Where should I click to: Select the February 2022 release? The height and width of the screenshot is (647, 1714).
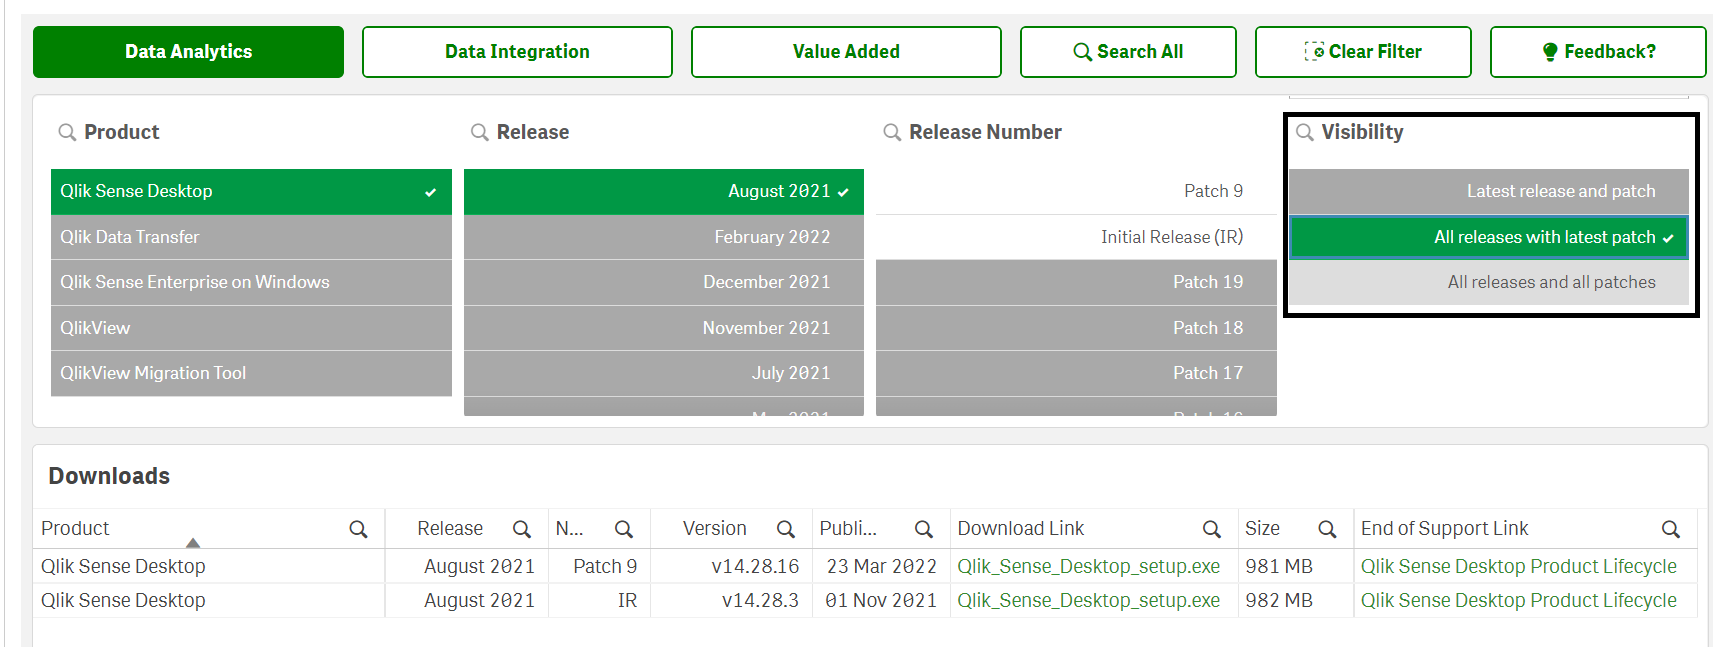(x=664, y=237)
